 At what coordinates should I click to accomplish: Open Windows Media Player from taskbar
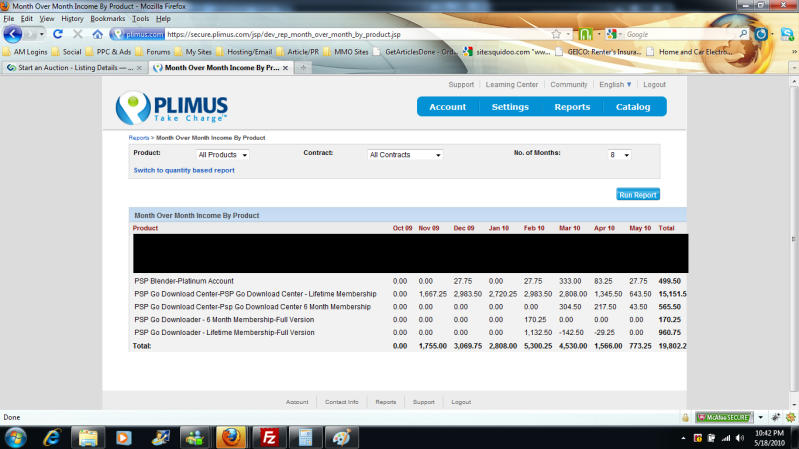[x=123, y=438]
